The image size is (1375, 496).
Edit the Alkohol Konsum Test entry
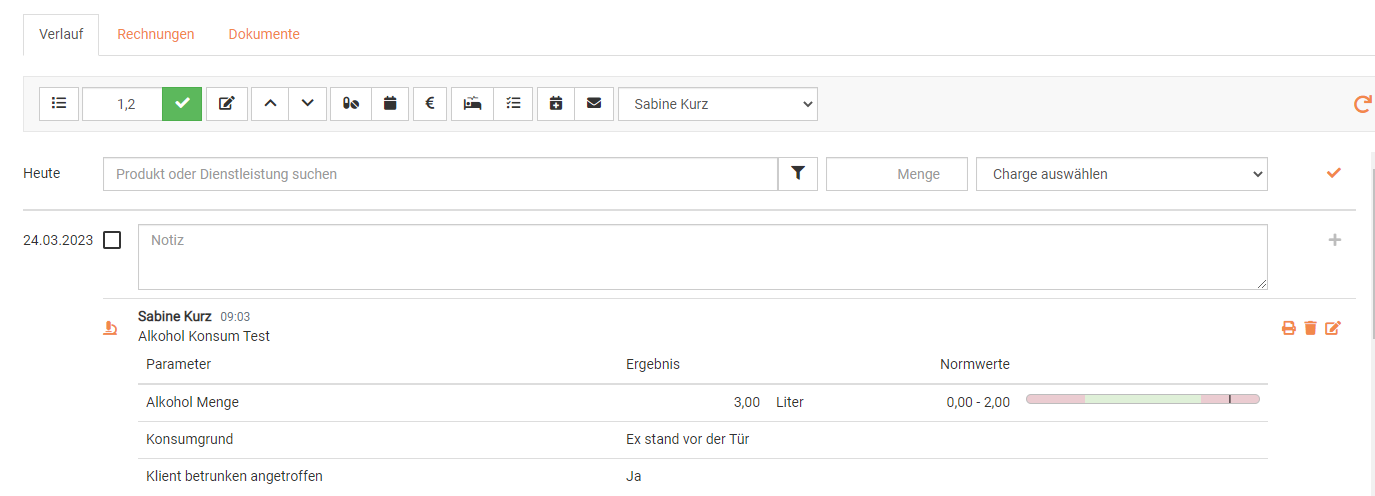[1332, 328]
